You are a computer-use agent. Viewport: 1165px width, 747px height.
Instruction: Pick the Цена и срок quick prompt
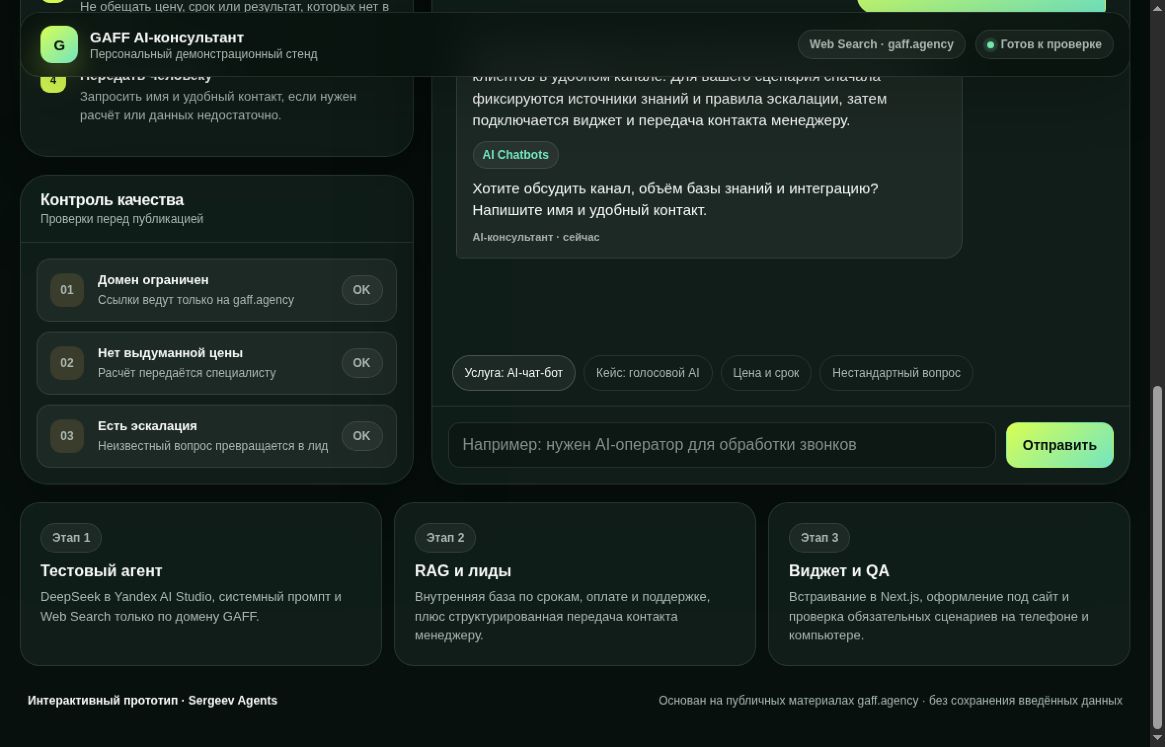point(766,373)
